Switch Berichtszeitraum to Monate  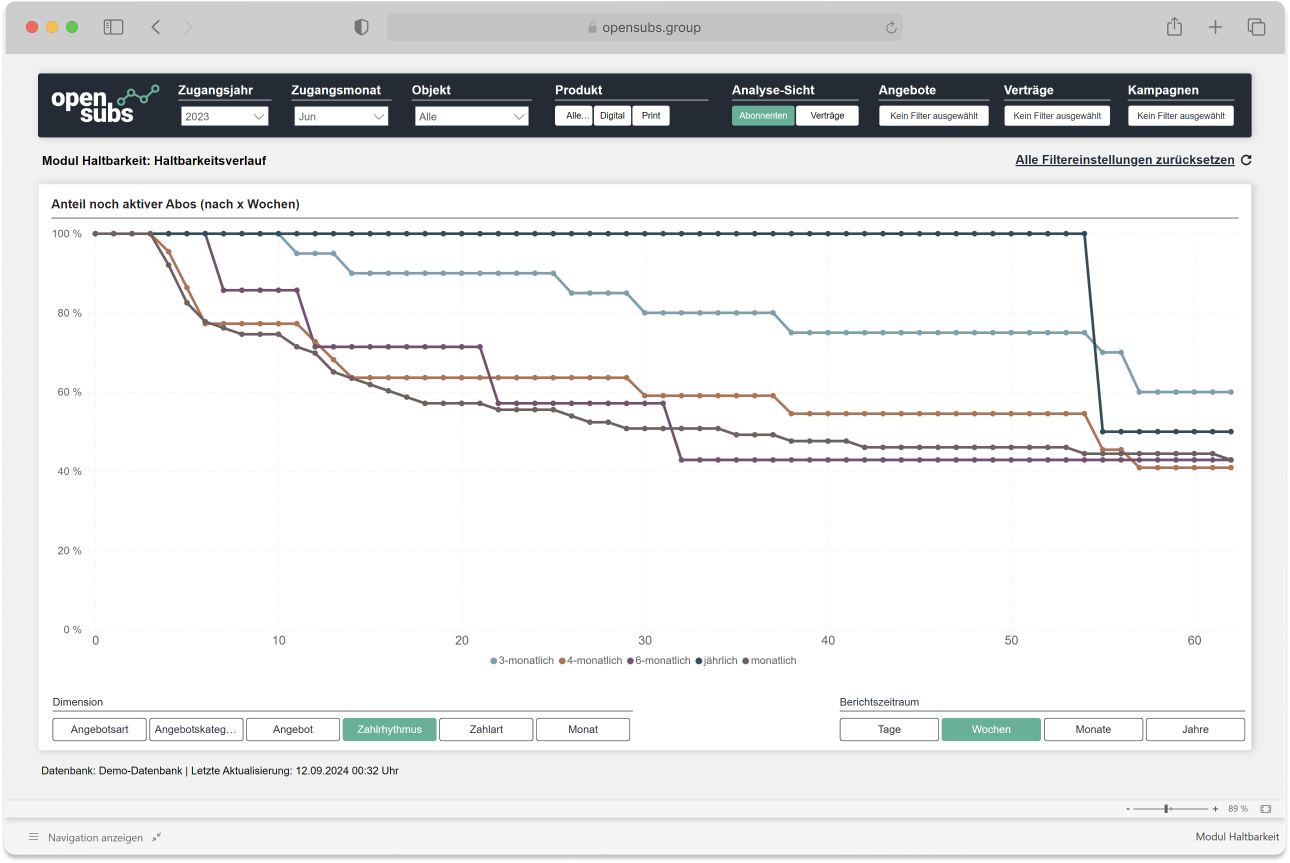pyautogui.click(x=1093, y=729)
